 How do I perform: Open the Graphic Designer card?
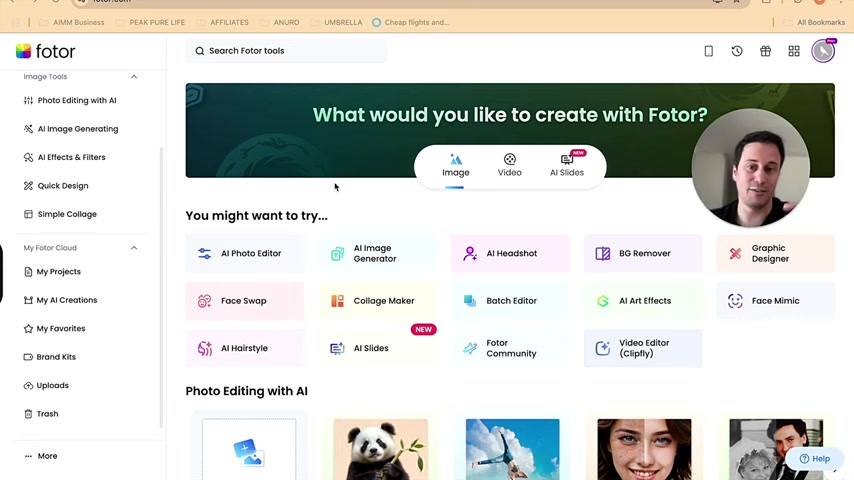tap(776, 253)
